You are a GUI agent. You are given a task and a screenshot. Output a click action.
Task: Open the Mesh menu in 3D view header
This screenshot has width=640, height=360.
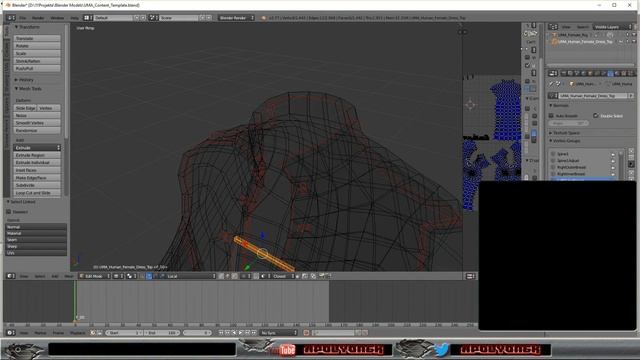[69, 276]
